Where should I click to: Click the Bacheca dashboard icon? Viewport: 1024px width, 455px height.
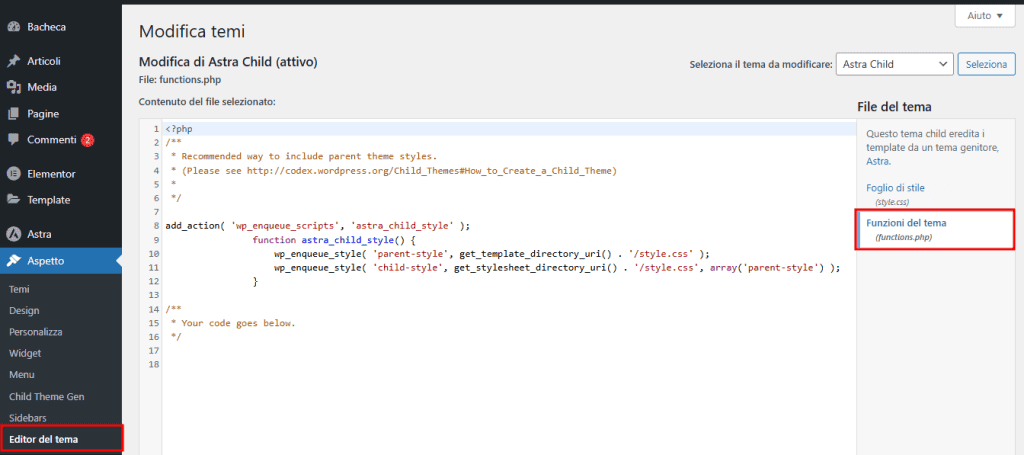[13, 27]
